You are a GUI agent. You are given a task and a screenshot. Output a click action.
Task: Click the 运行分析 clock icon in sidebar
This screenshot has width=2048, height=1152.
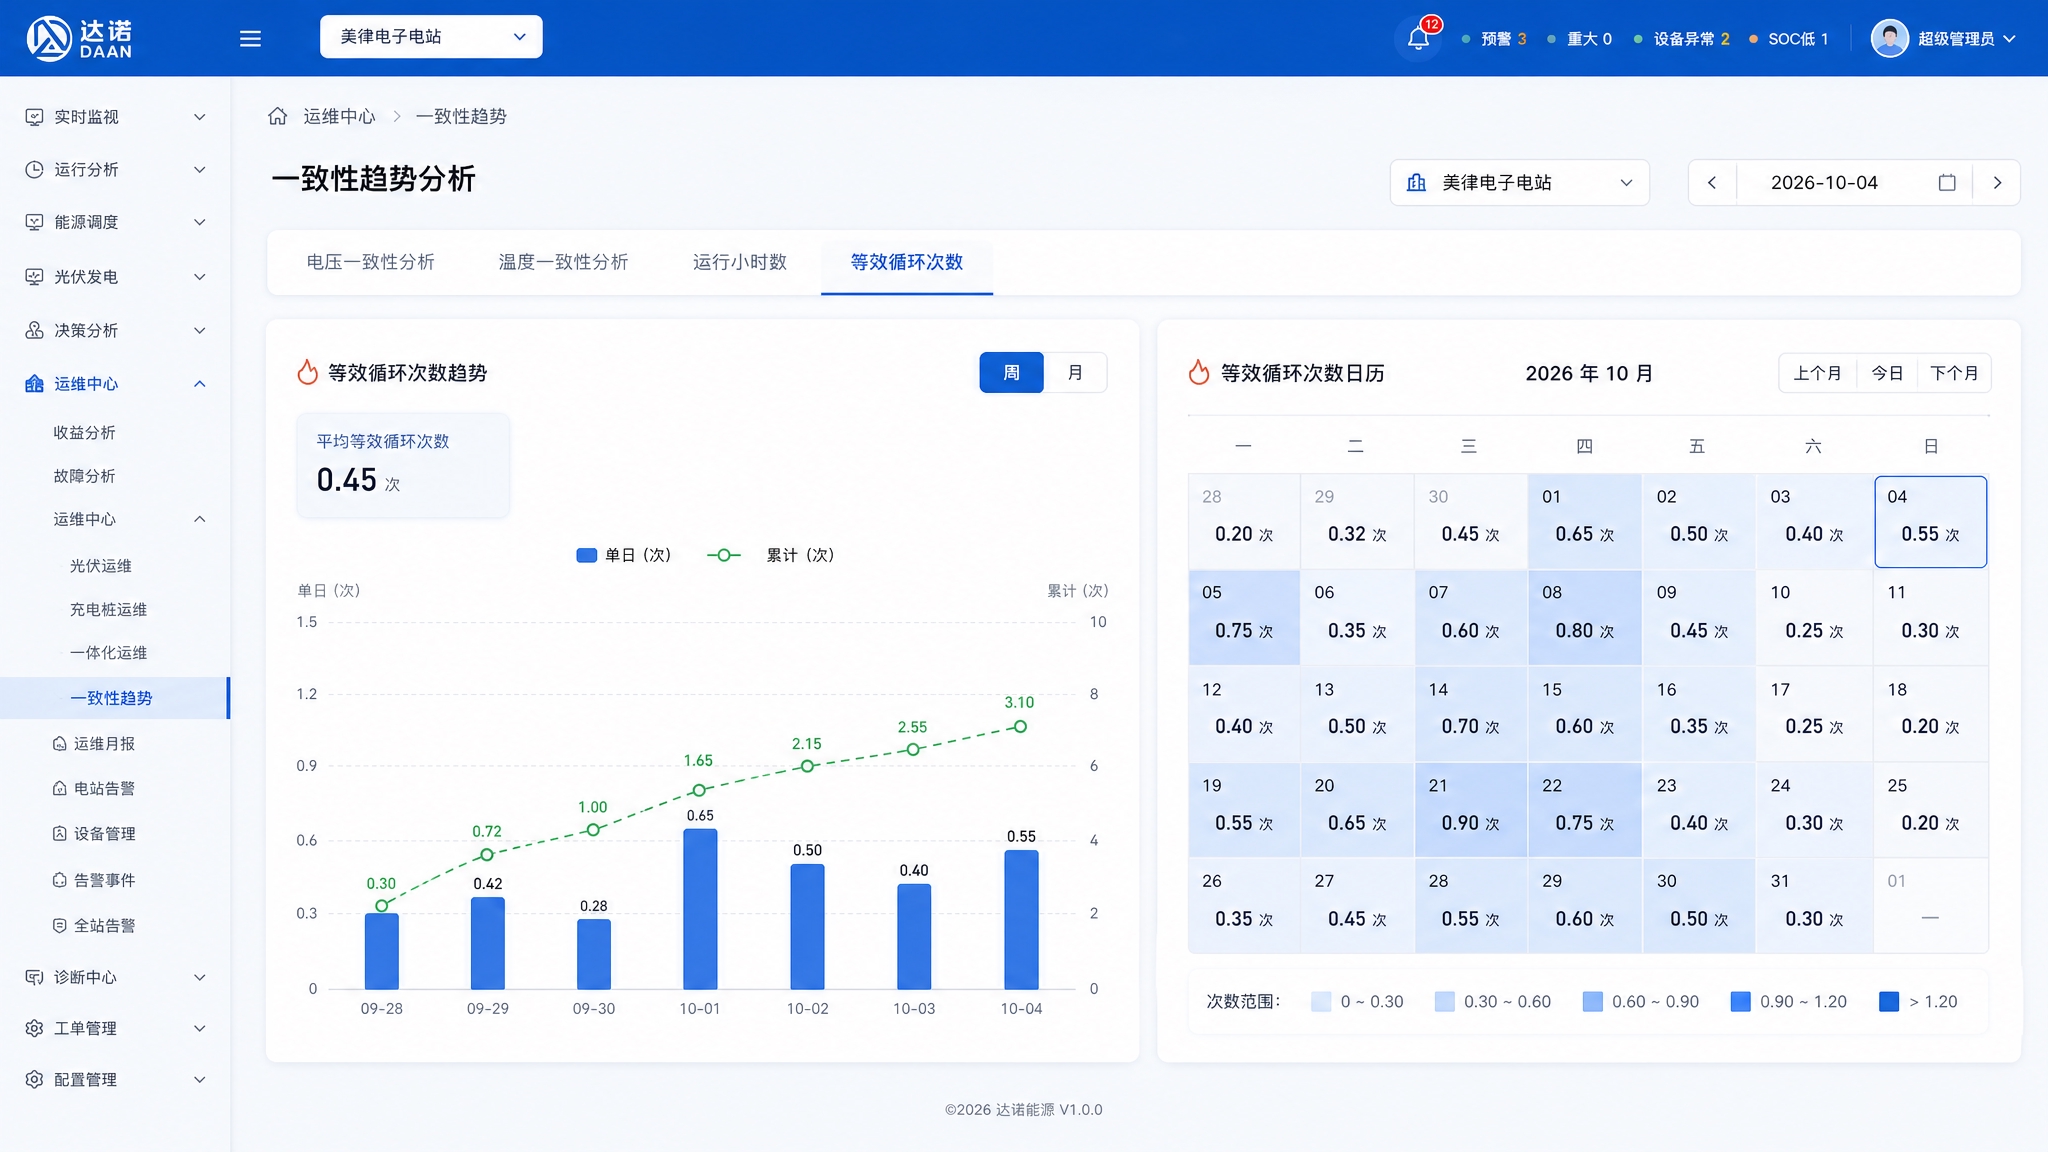pyautogui.click(x=34, y=170)
